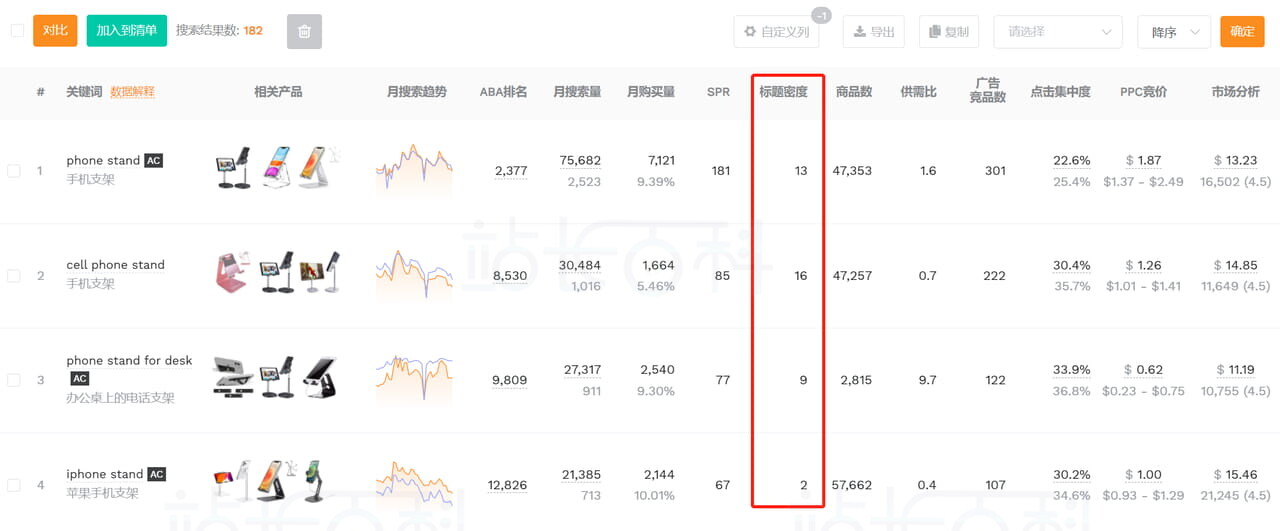Sort by PPC竞价 column header

(1145, 92)
